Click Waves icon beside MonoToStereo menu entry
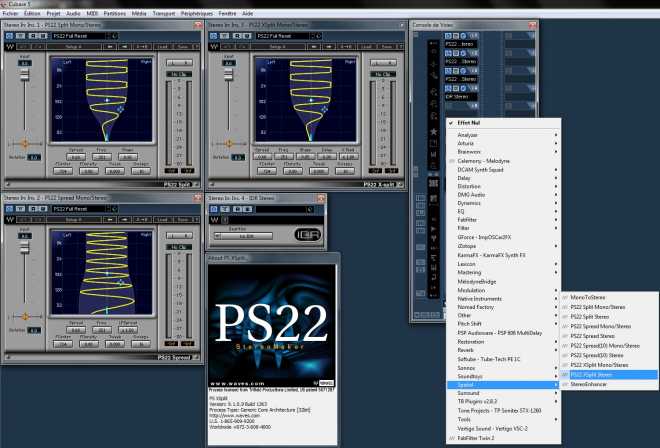This screenshot has height=448, width=660. pyautogui.click(x=564, y=297)
